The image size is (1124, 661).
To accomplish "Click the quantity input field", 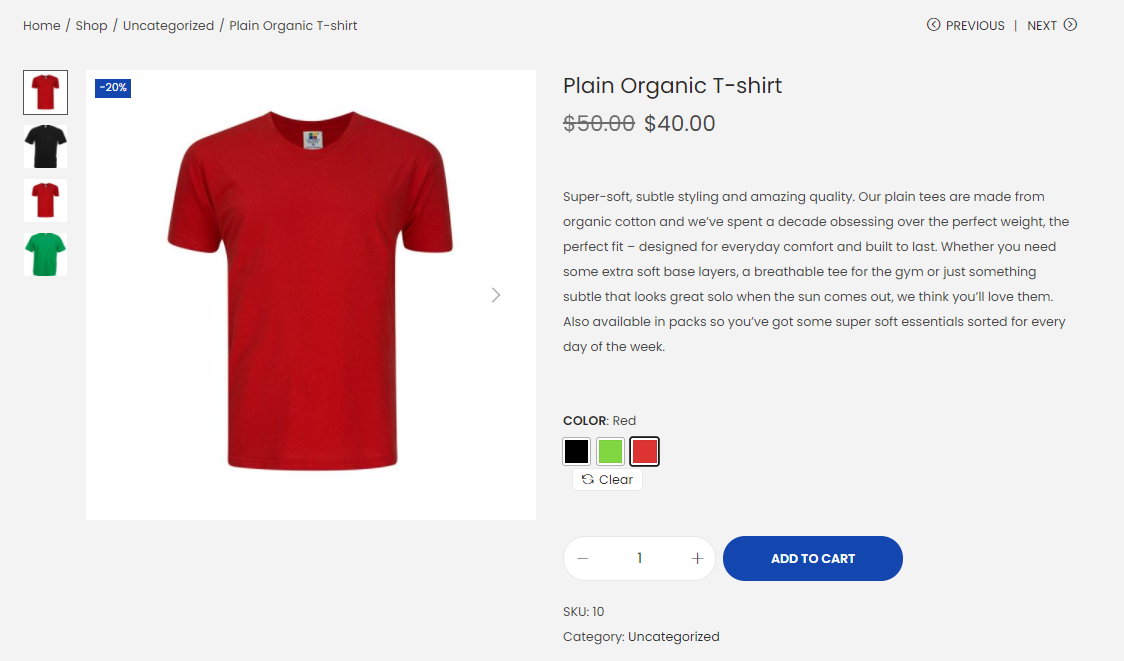I will (x=639, y=558).
